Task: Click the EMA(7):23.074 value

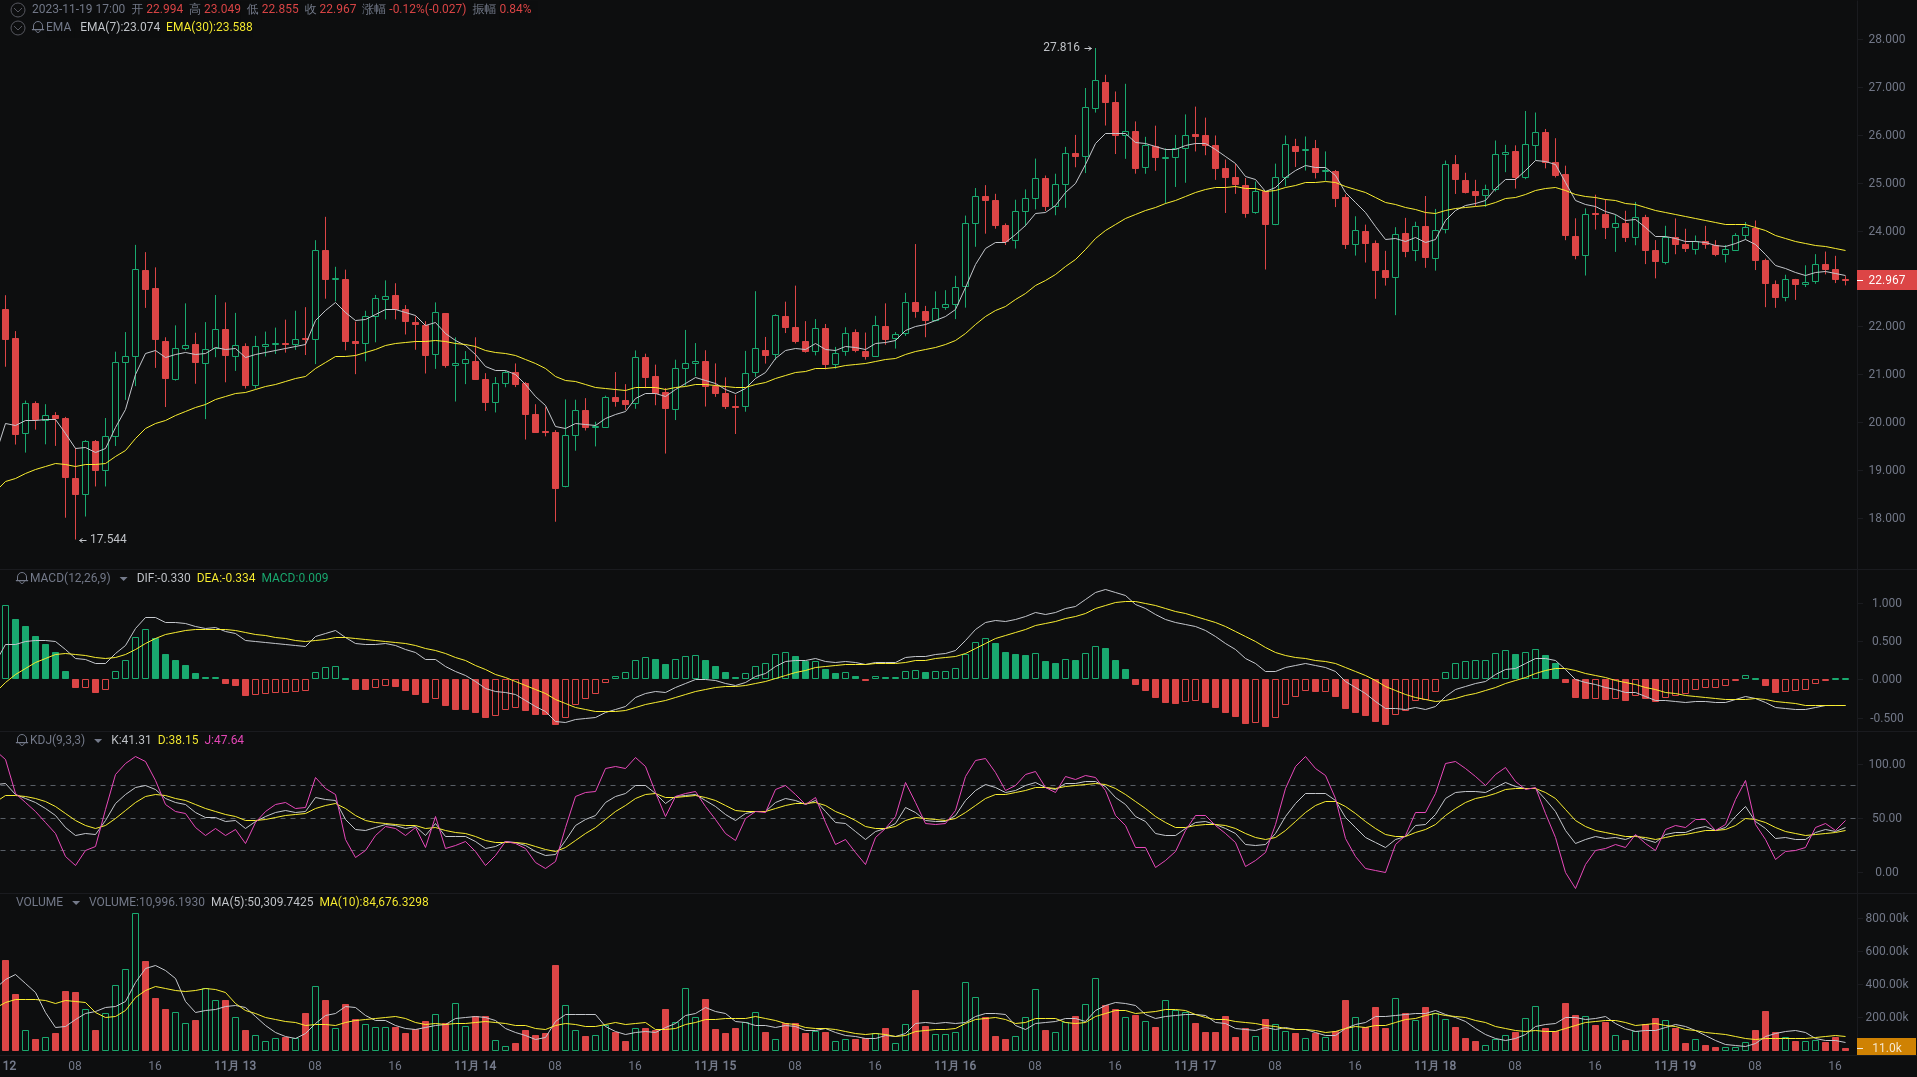Action: pyautogui.click(x=120, y=27)
